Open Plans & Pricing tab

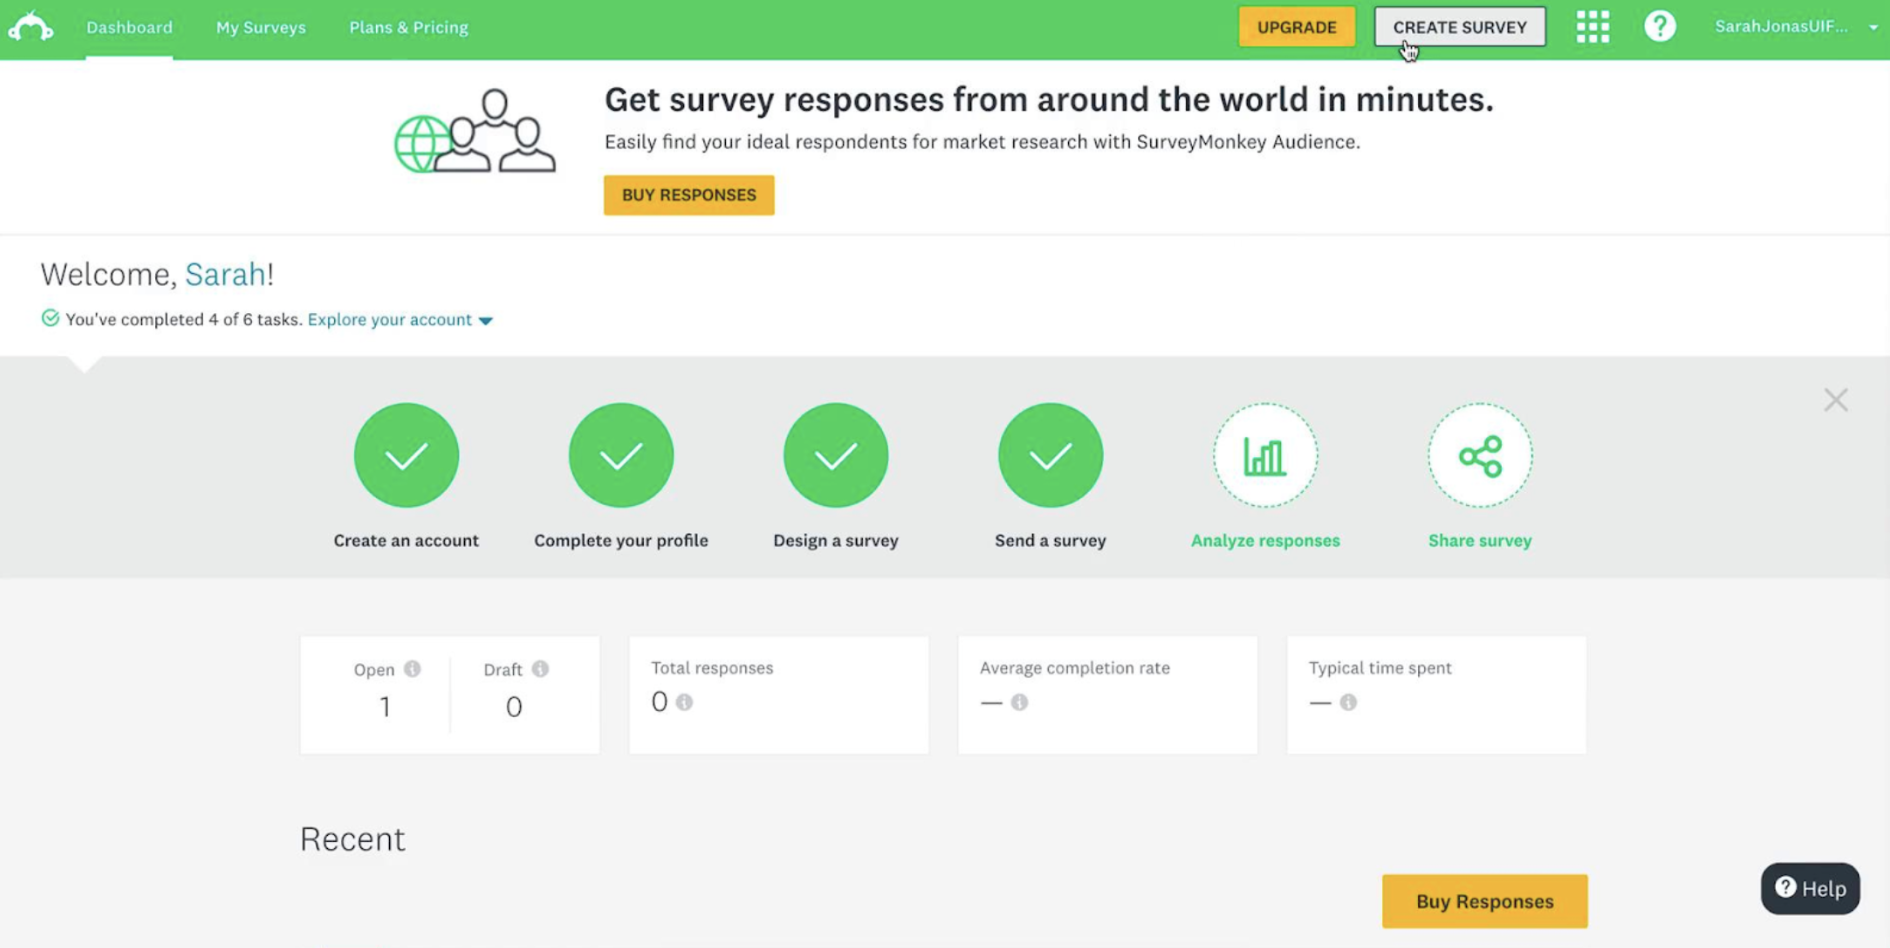pos(408,27)
